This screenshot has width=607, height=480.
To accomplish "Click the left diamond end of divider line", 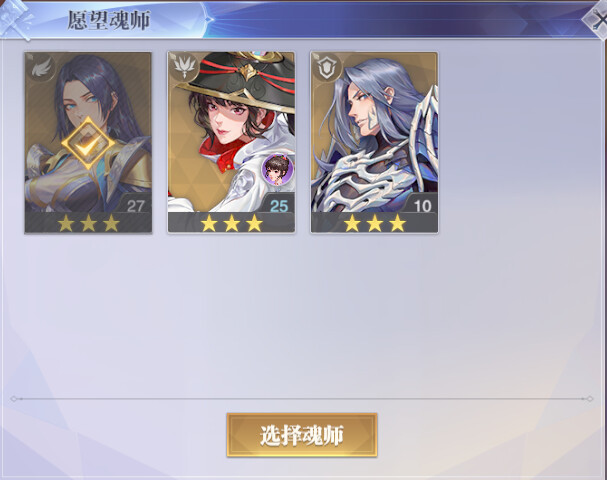I will click(14, 399).
